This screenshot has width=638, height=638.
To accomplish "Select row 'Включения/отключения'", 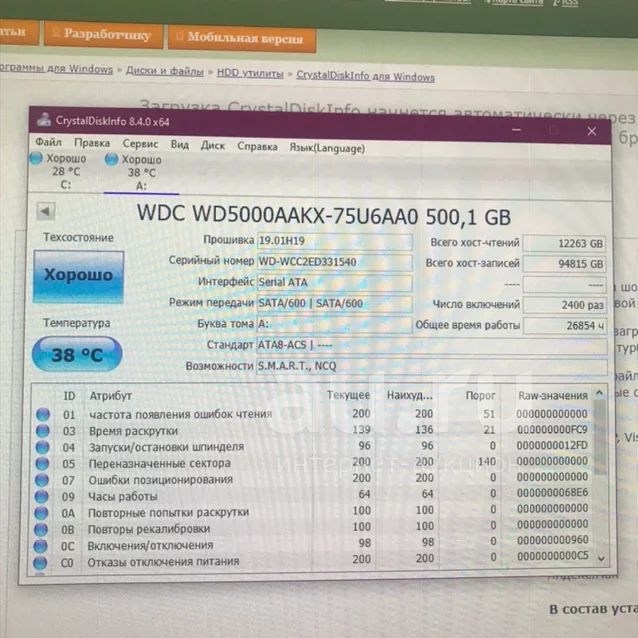I will pyautogui.click(x=313, y=544).
